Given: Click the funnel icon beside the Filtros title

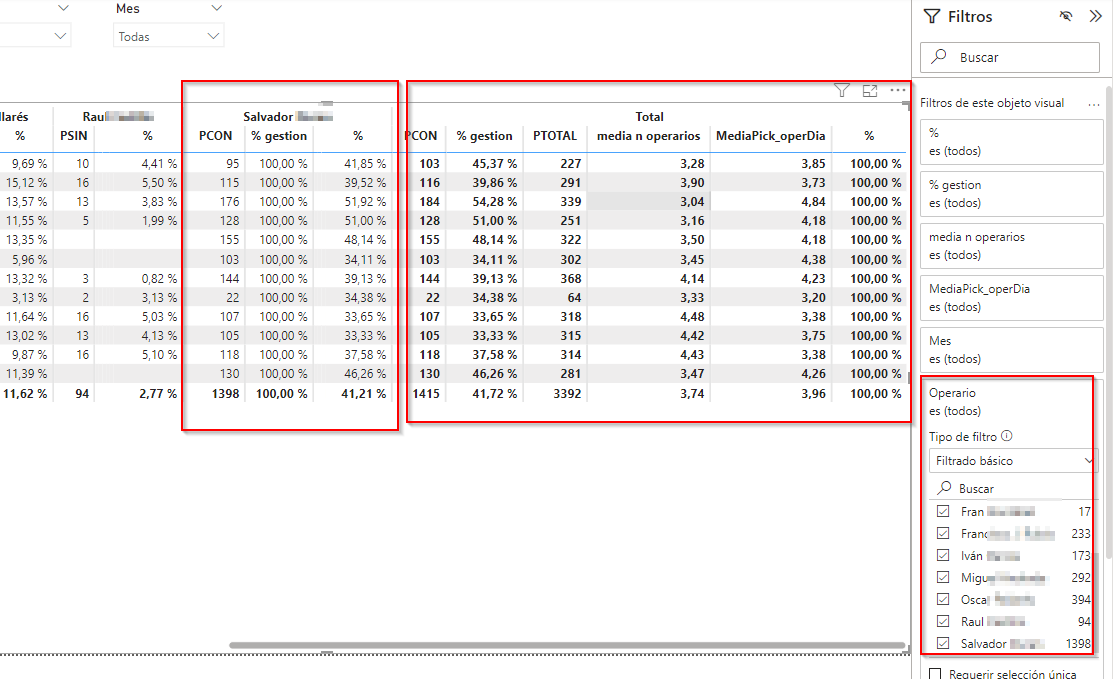Looking at the screenshot, I should (932, 16).
